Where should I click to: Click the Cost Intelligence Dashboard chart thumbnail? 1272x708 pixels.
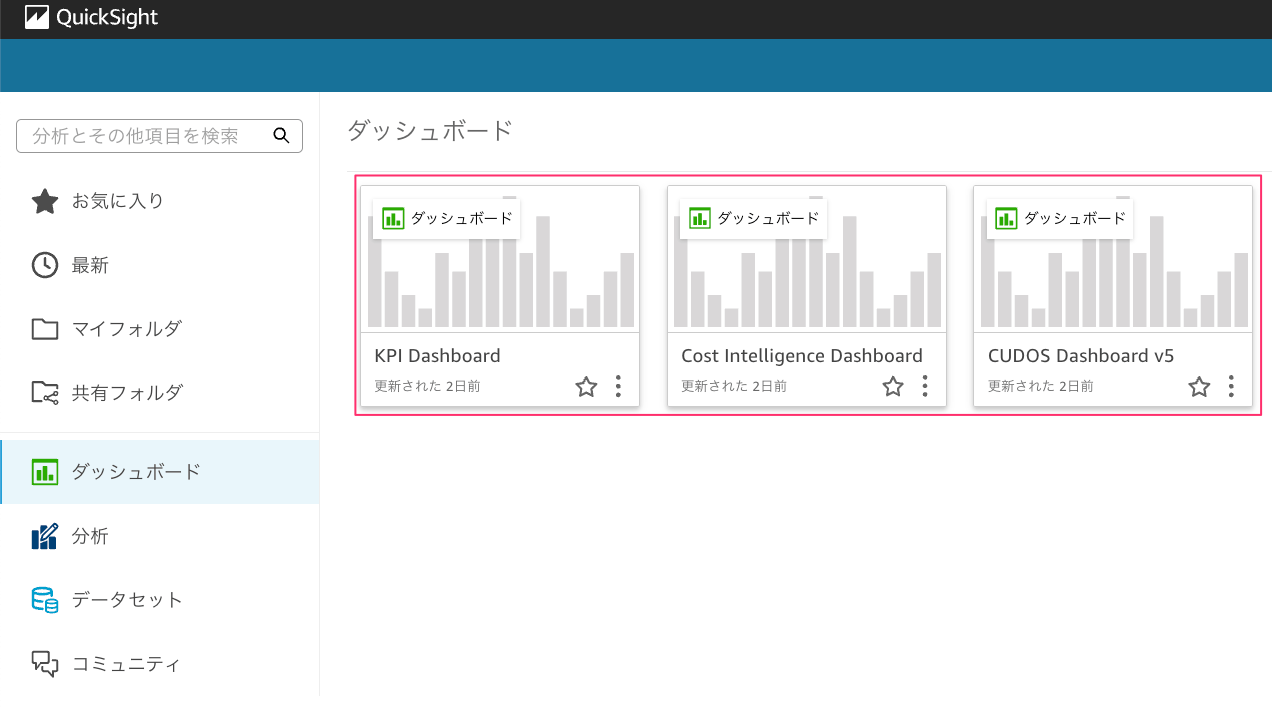(x=807, y=260)
